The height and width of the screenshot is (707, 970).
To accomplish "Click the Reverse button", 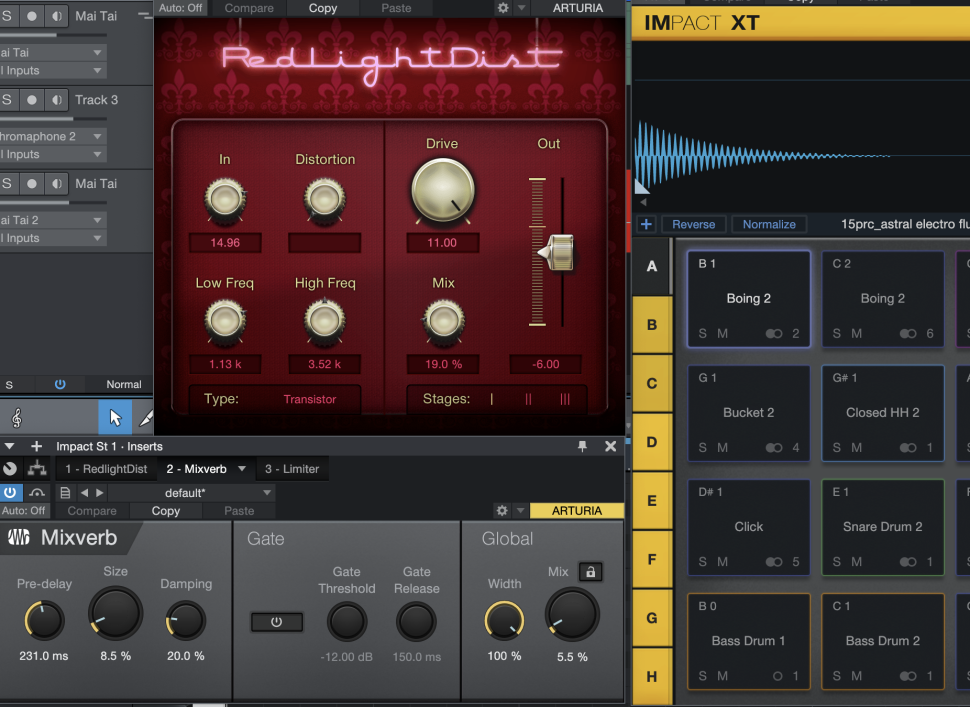I will pyautogui.click(x=693, y=225).
